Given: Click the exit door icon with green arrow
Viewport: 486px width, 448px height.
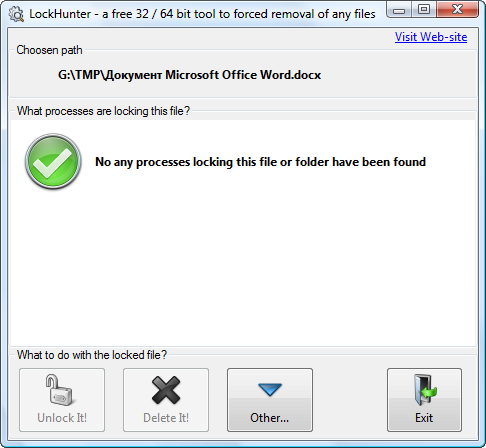Looking at the screenshot, I should click(425, 390).
